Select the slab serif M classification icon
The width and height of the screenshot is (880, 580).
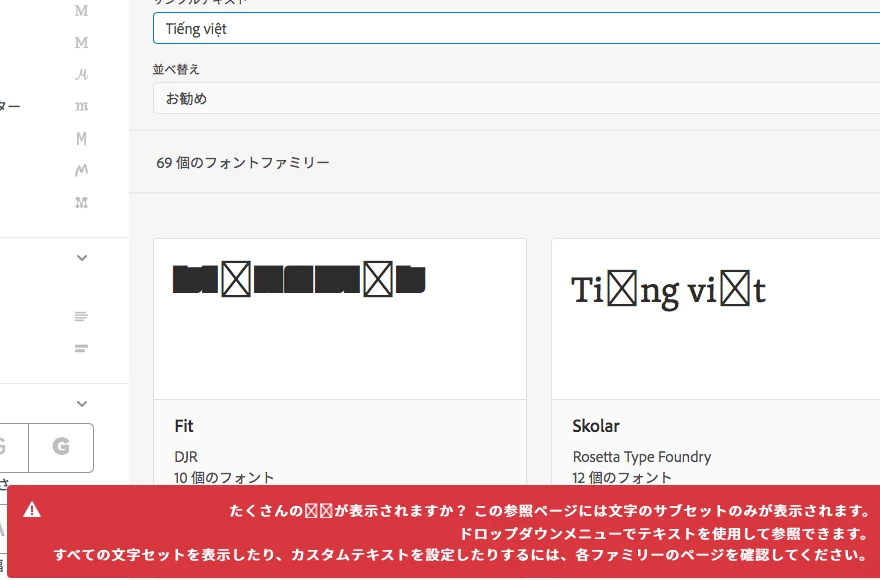coord(81,43)
